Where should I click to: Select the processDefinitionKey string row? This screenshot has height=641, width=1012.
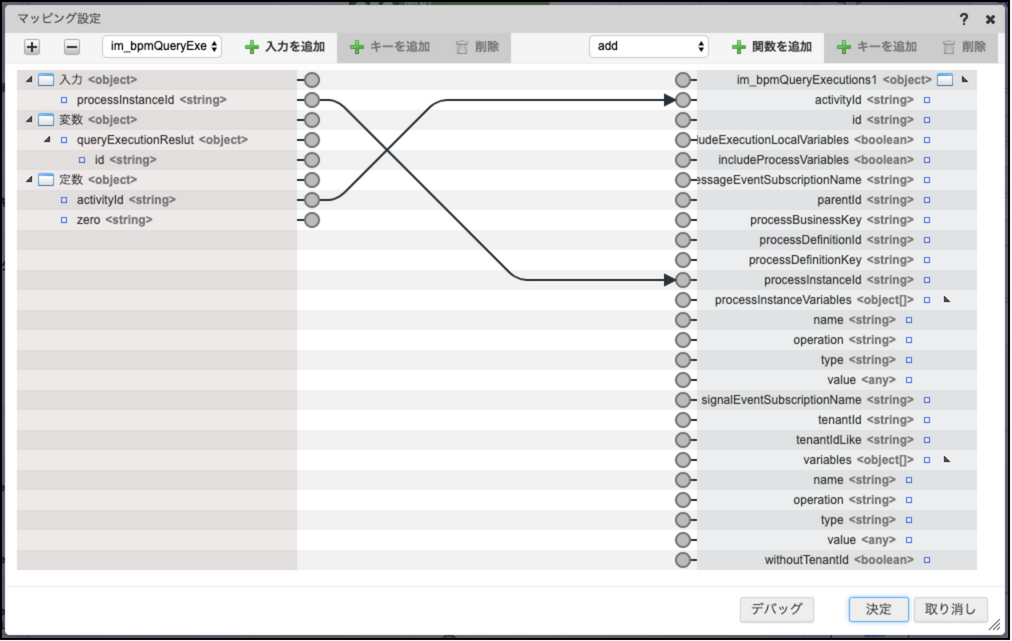pos(836,260)
